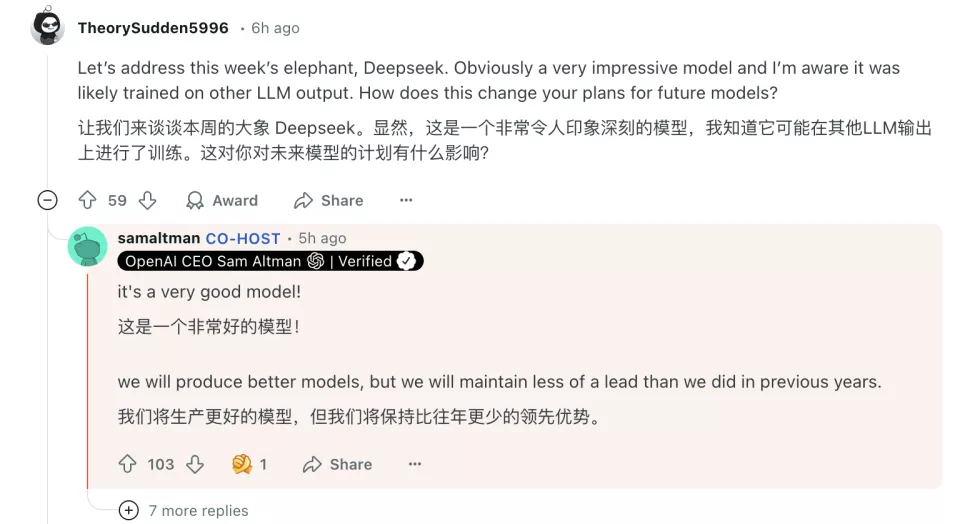The width and height of the screenshot is (960, 524).
Task: Click TheorySudden5996's avatar image
Action: click(48, 26)
